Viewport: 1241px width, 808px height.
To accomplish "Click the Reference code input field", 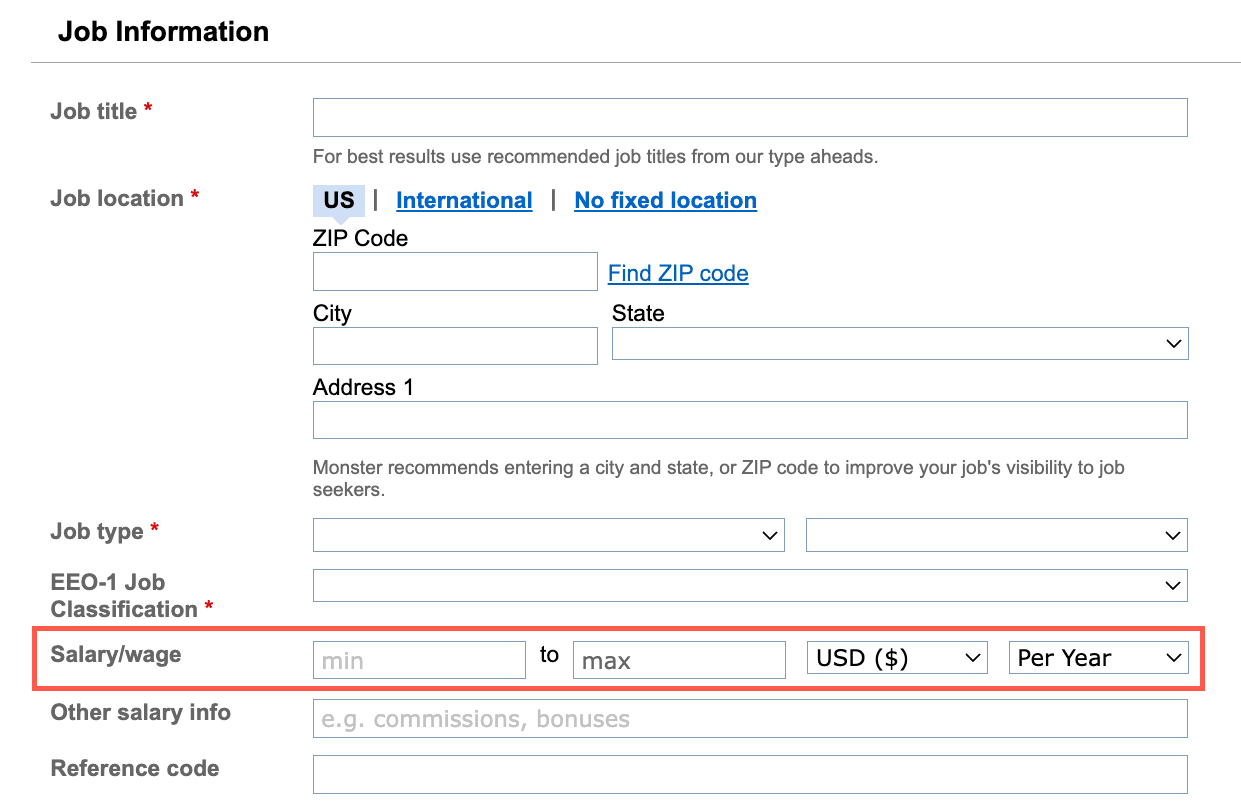I will point(750,775).
